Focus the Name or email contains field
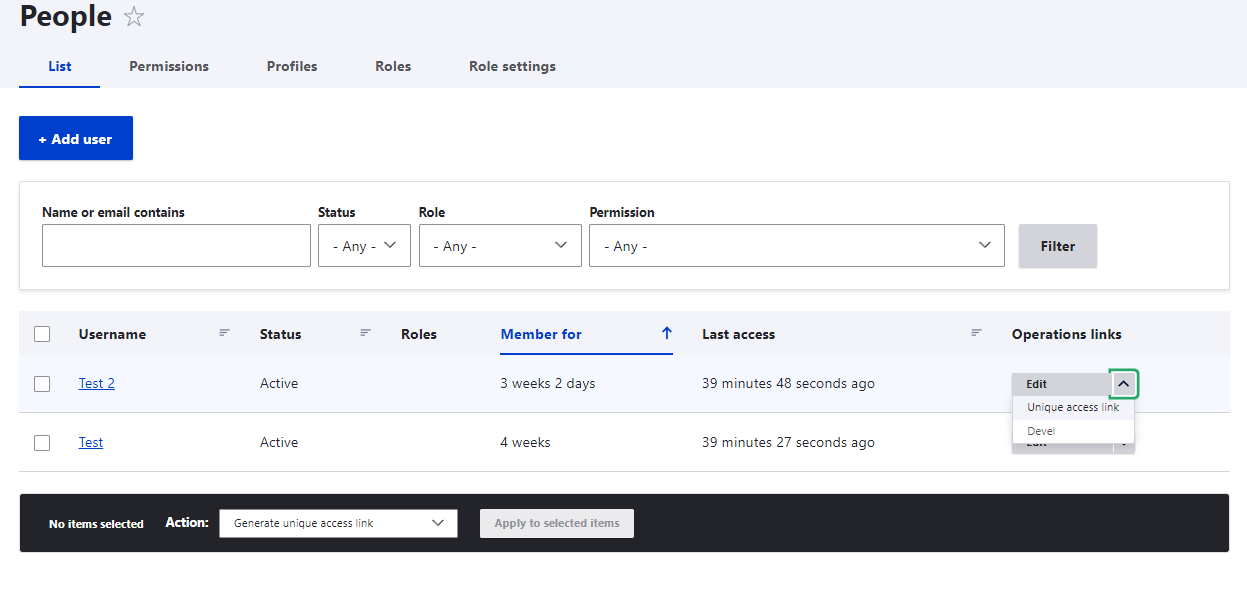 pyautogui.click(x=176, y=246)
